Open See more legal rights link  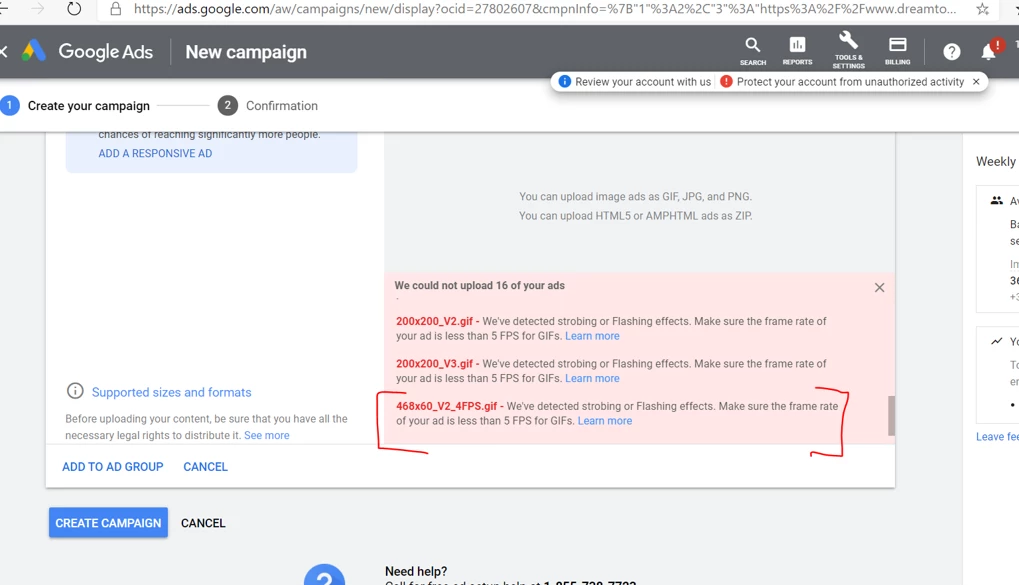tap(266, 435)
